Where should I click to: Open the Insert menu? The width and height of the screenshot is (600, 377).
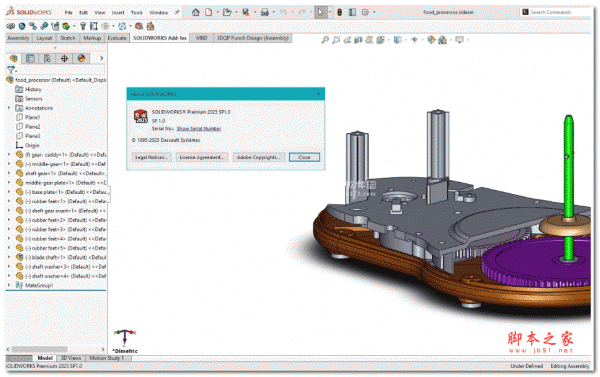(118, 13)
